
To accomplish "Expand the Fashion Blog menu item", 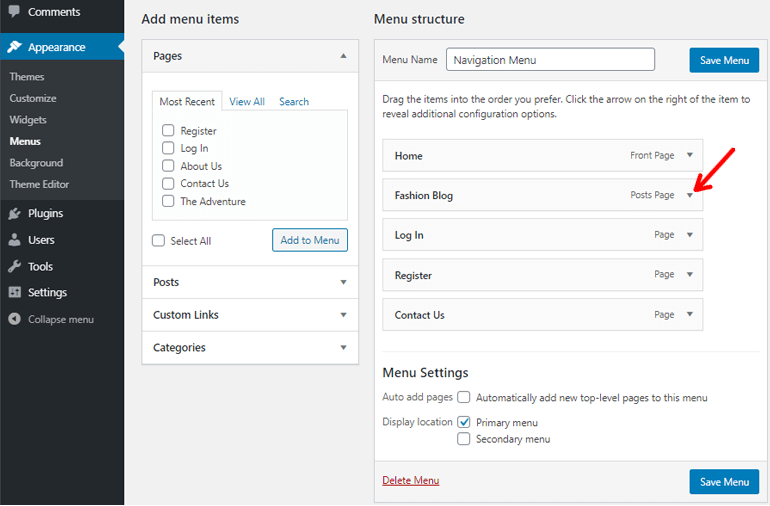I will click(x=689, y=196).
